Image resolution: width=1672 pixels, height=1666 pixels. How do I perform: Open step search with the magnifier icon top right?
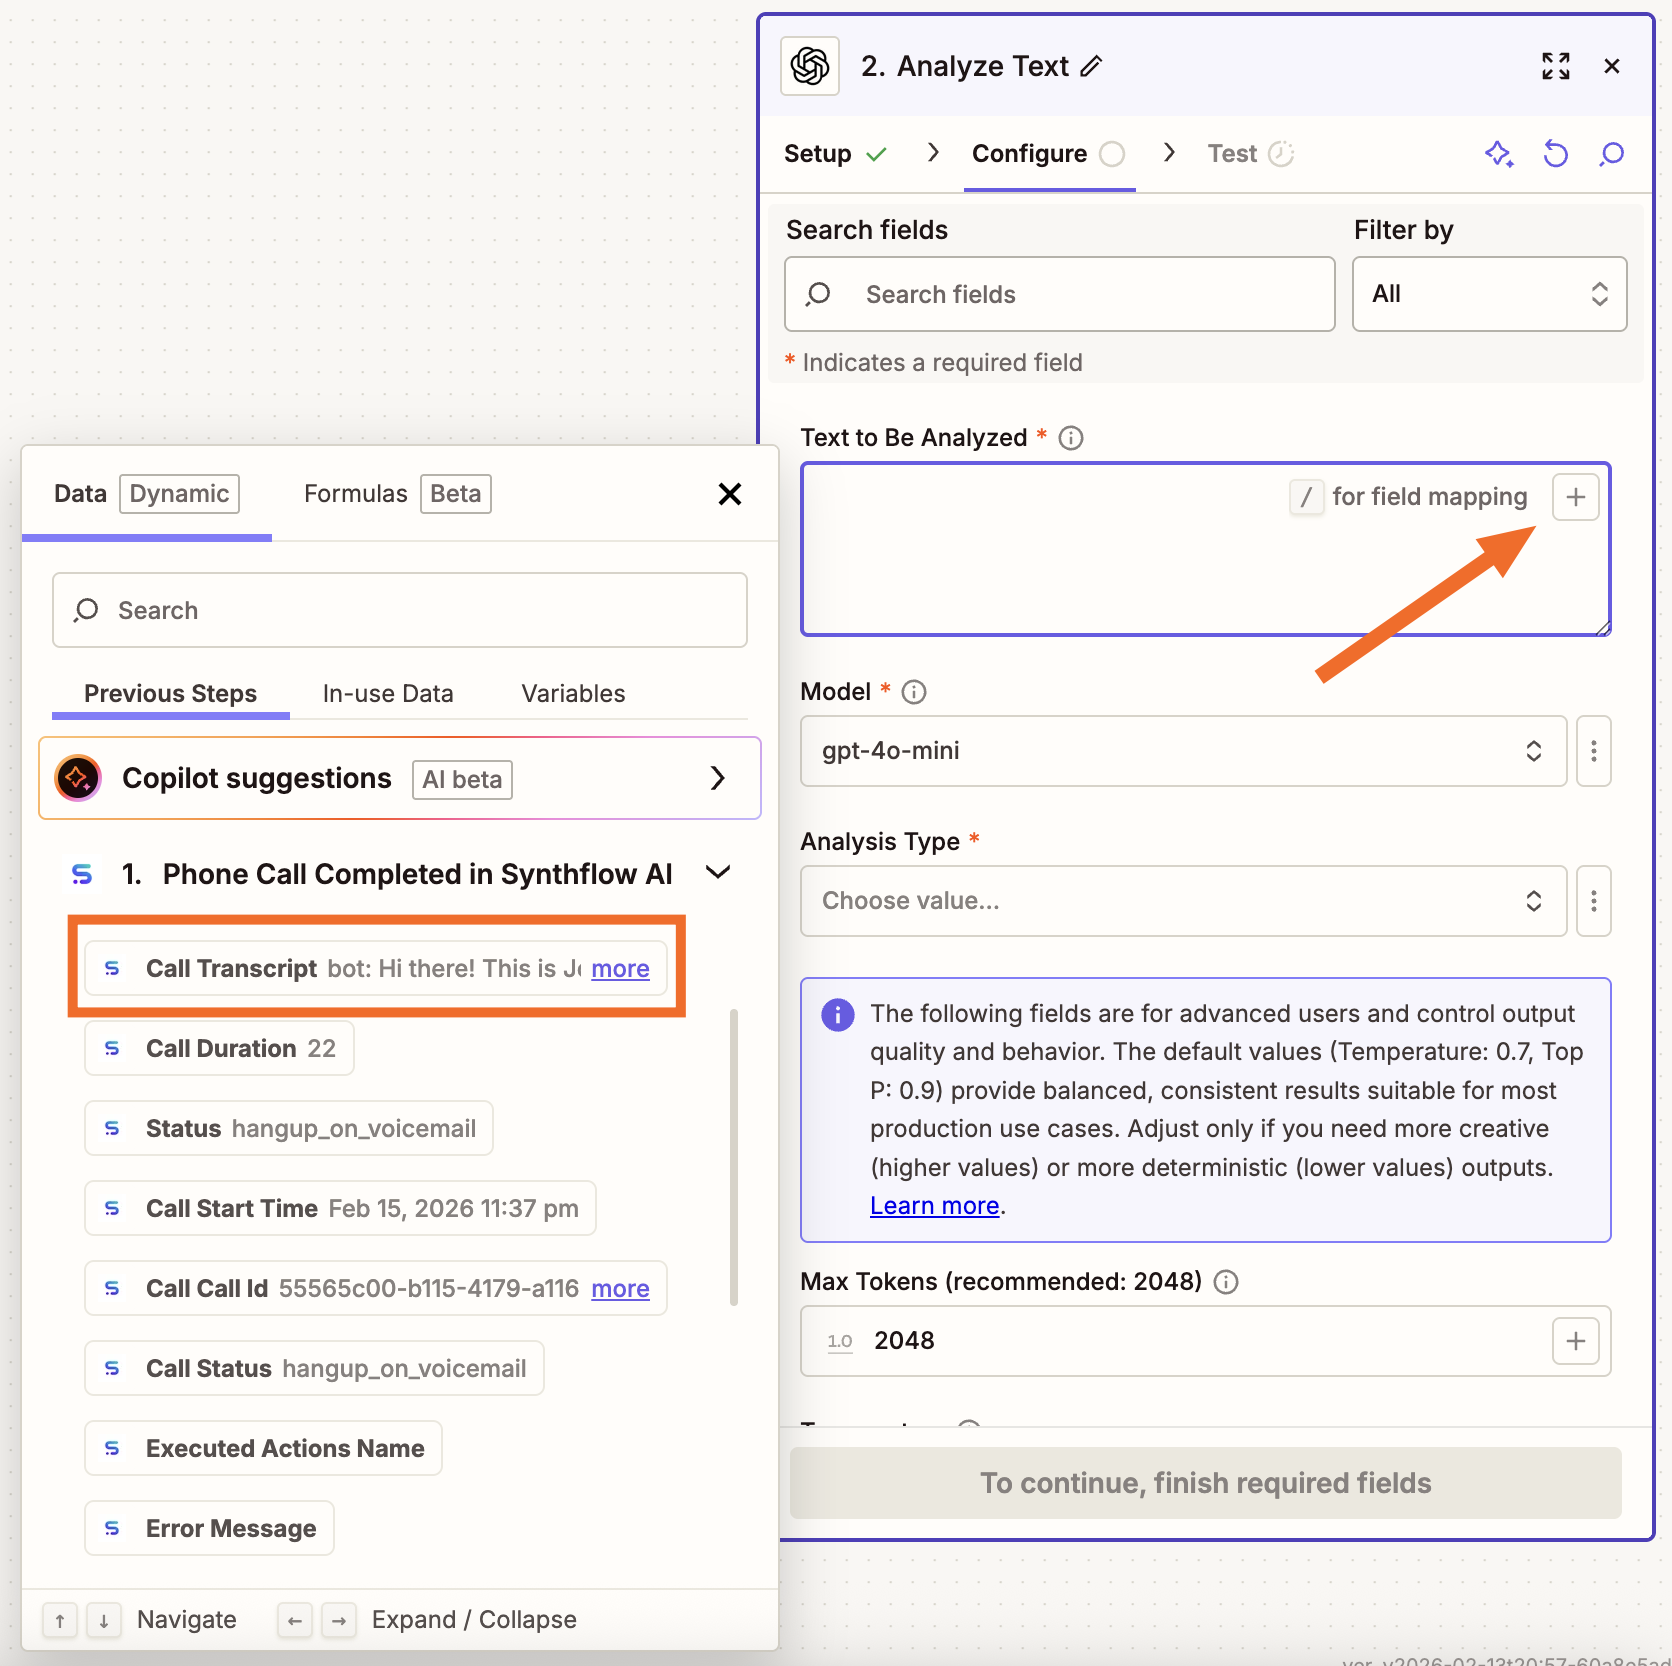coord(1612,154)
